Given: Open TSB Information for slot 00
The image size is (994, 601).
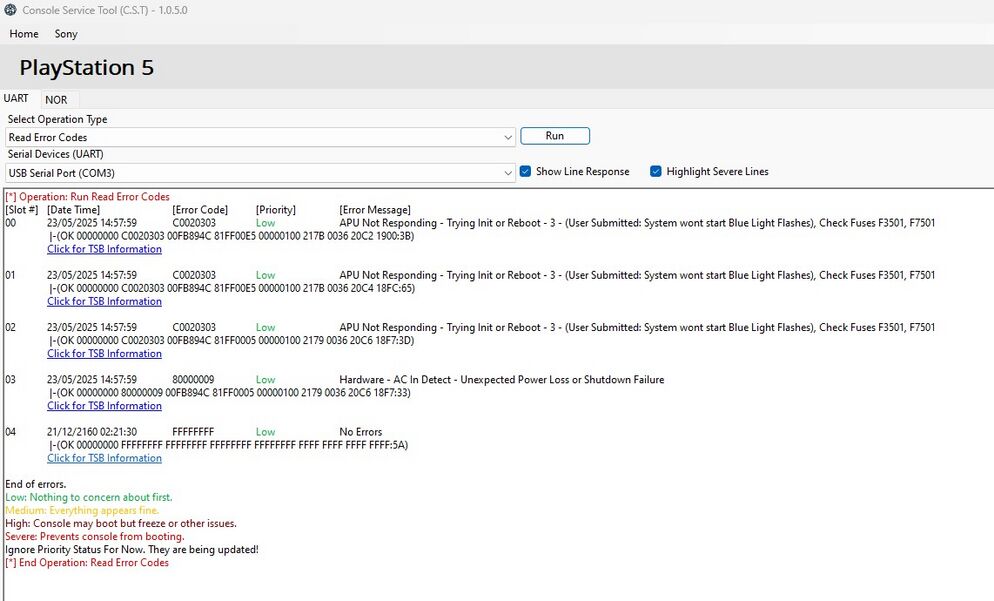Looking at the screenshot, I should (x=104, y=248).
